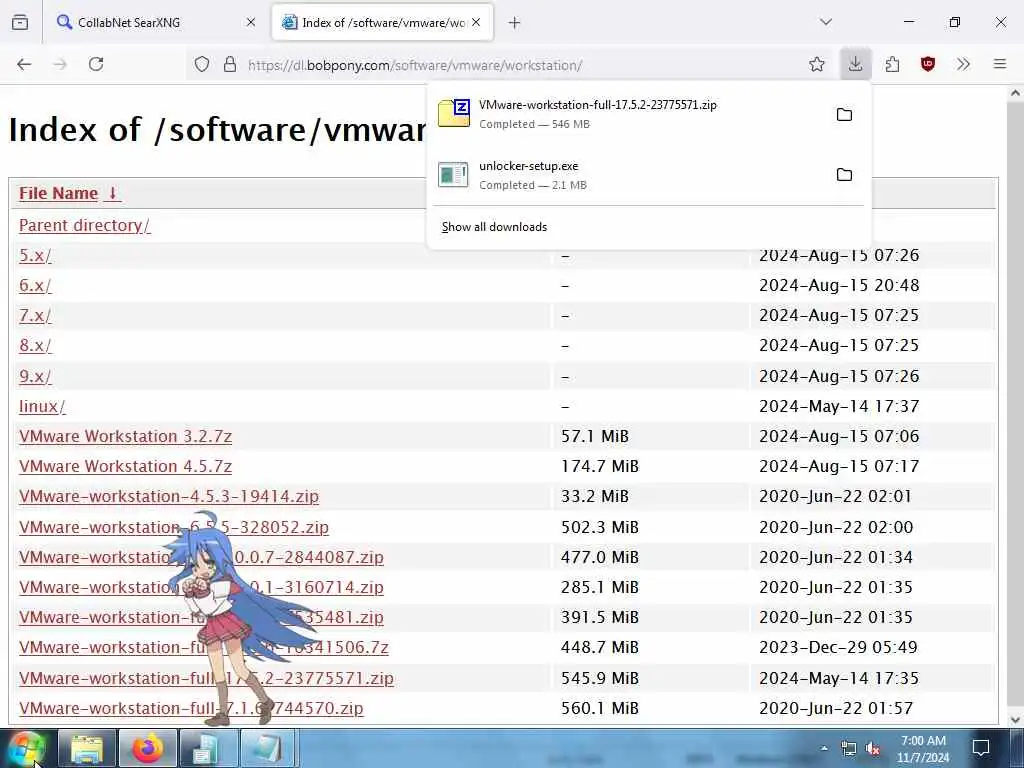Click the muted volume tray icon
This screenshot has height=768, width=1024.
click(872, 749)
